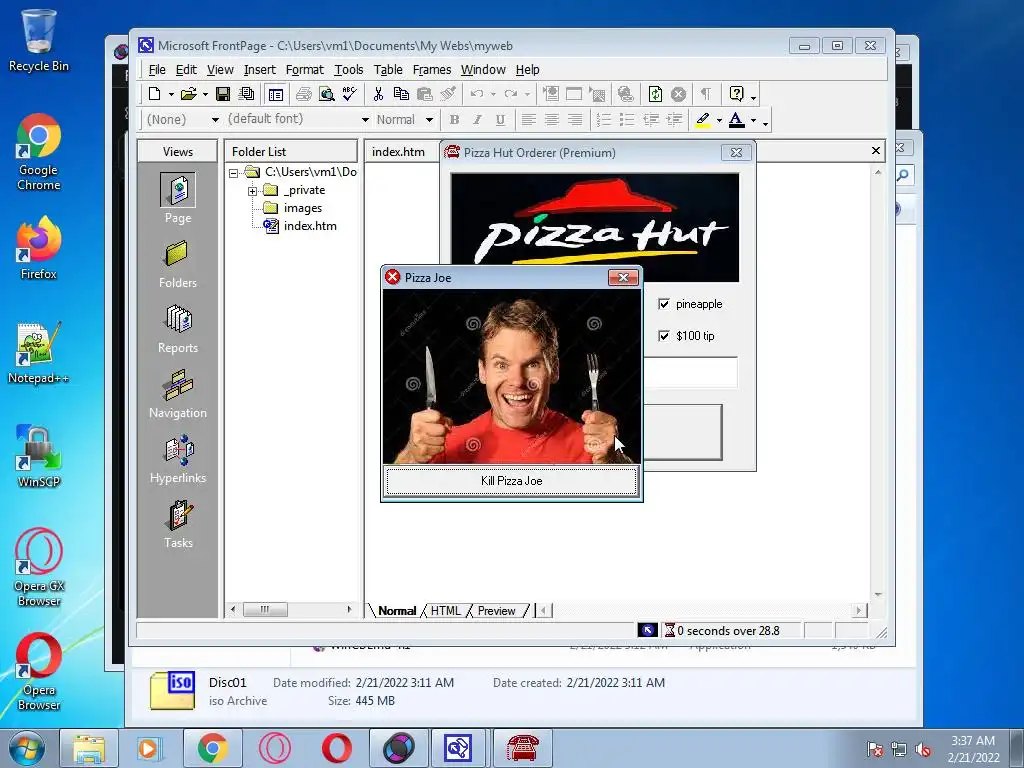Viewport: 1024px width, 768px height.
Task: Click the Print toolbar icon
Action: click(304, 94)
